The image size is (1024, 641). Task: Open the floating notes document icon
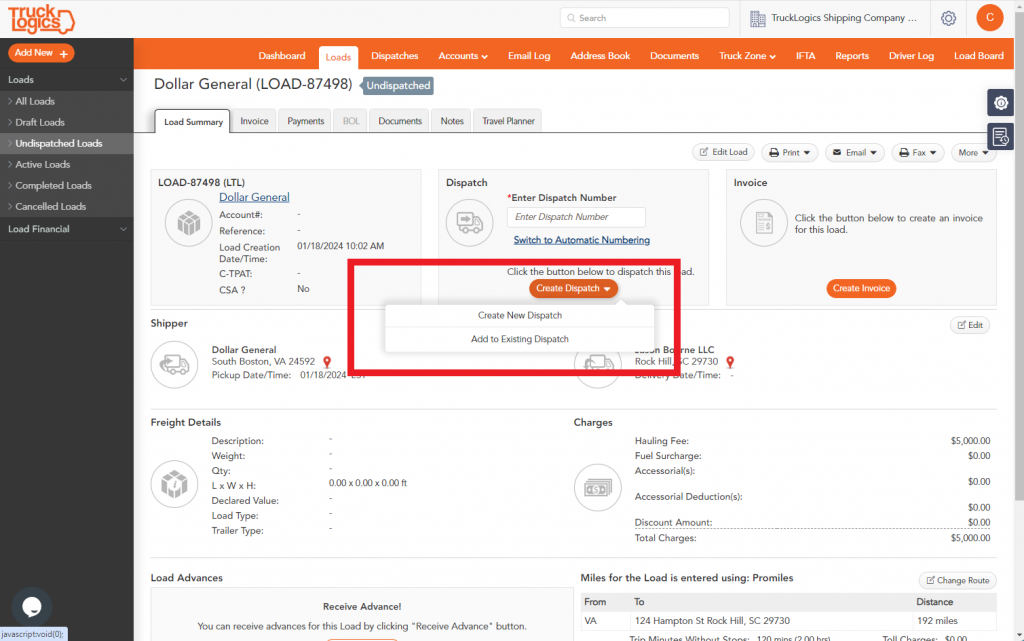pyautogui.click(x=1000, y=136)
